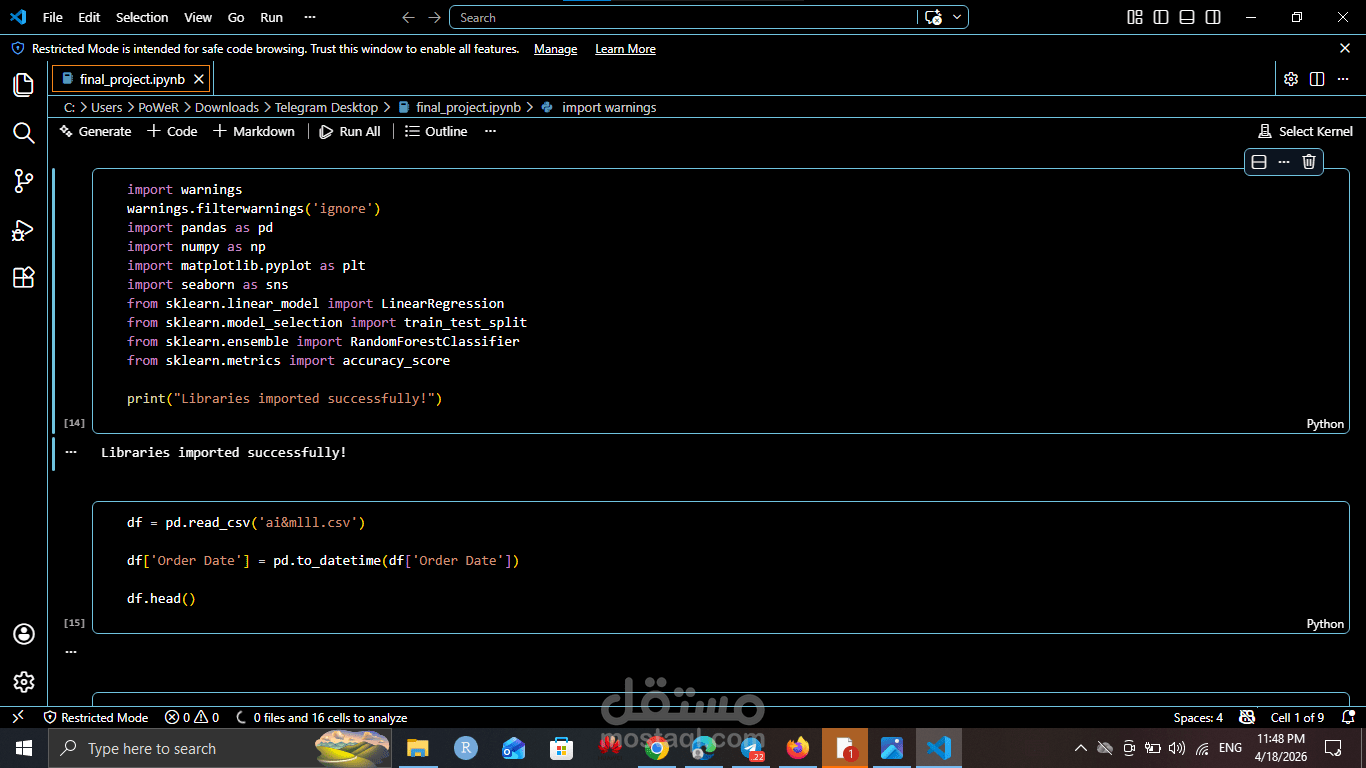
Task: Click the Split Cell icon in cell toolbar
Action: 1260,162
